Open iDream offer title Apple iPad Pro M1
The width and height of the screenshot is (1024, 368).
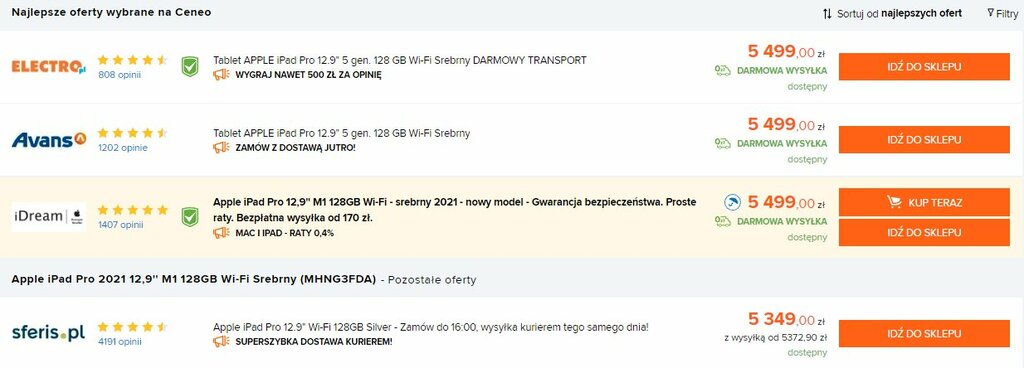(455, 209)
